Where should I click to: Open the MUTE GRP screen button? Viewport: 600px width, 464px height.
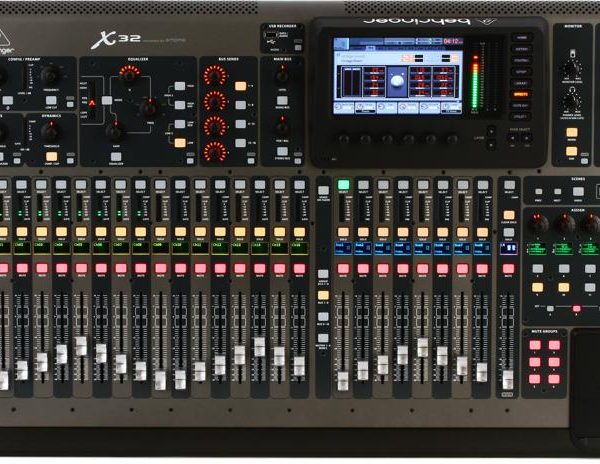pos(520,105)
